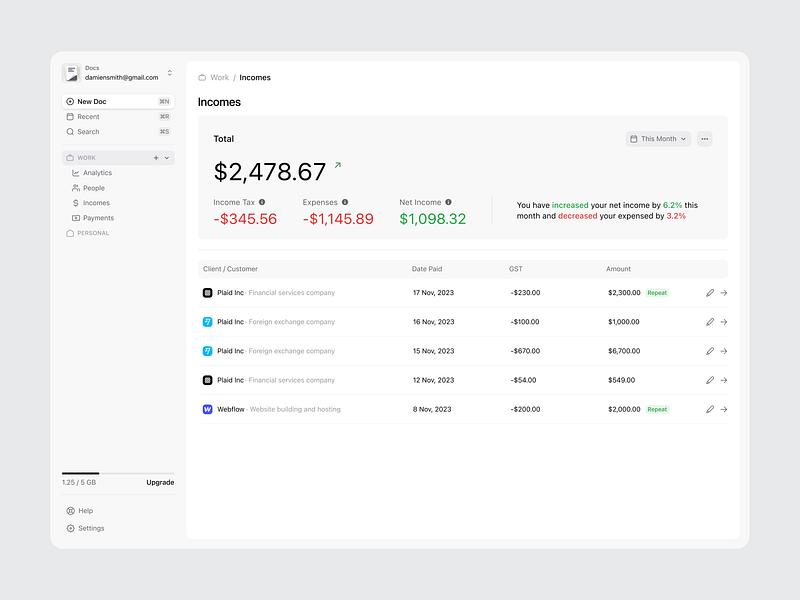Viewport: 800px width, 600px height.
Task: Edit the Webflow income entry
Action: pyautogui.click(x=710, y=409)
